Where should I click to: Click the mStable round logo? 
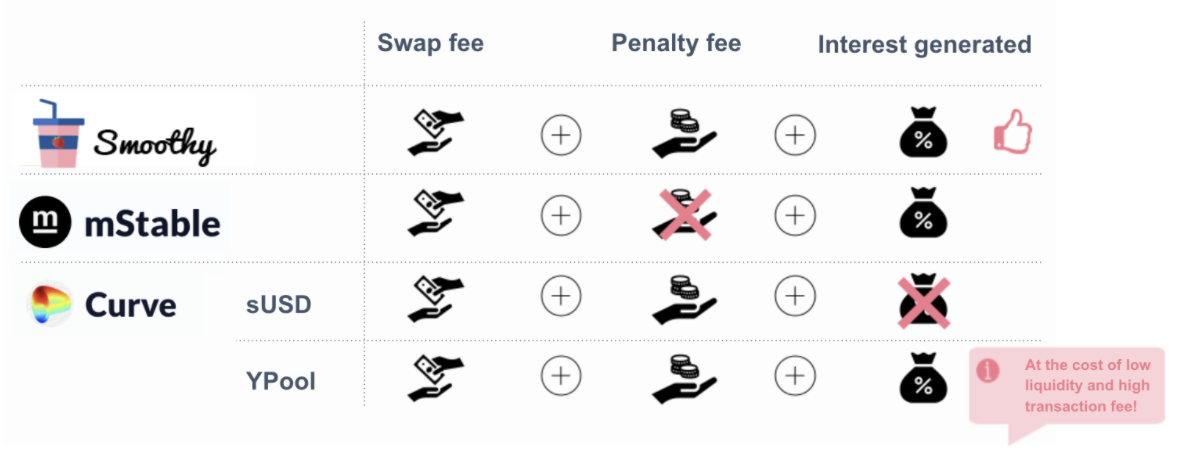point(44,222)
